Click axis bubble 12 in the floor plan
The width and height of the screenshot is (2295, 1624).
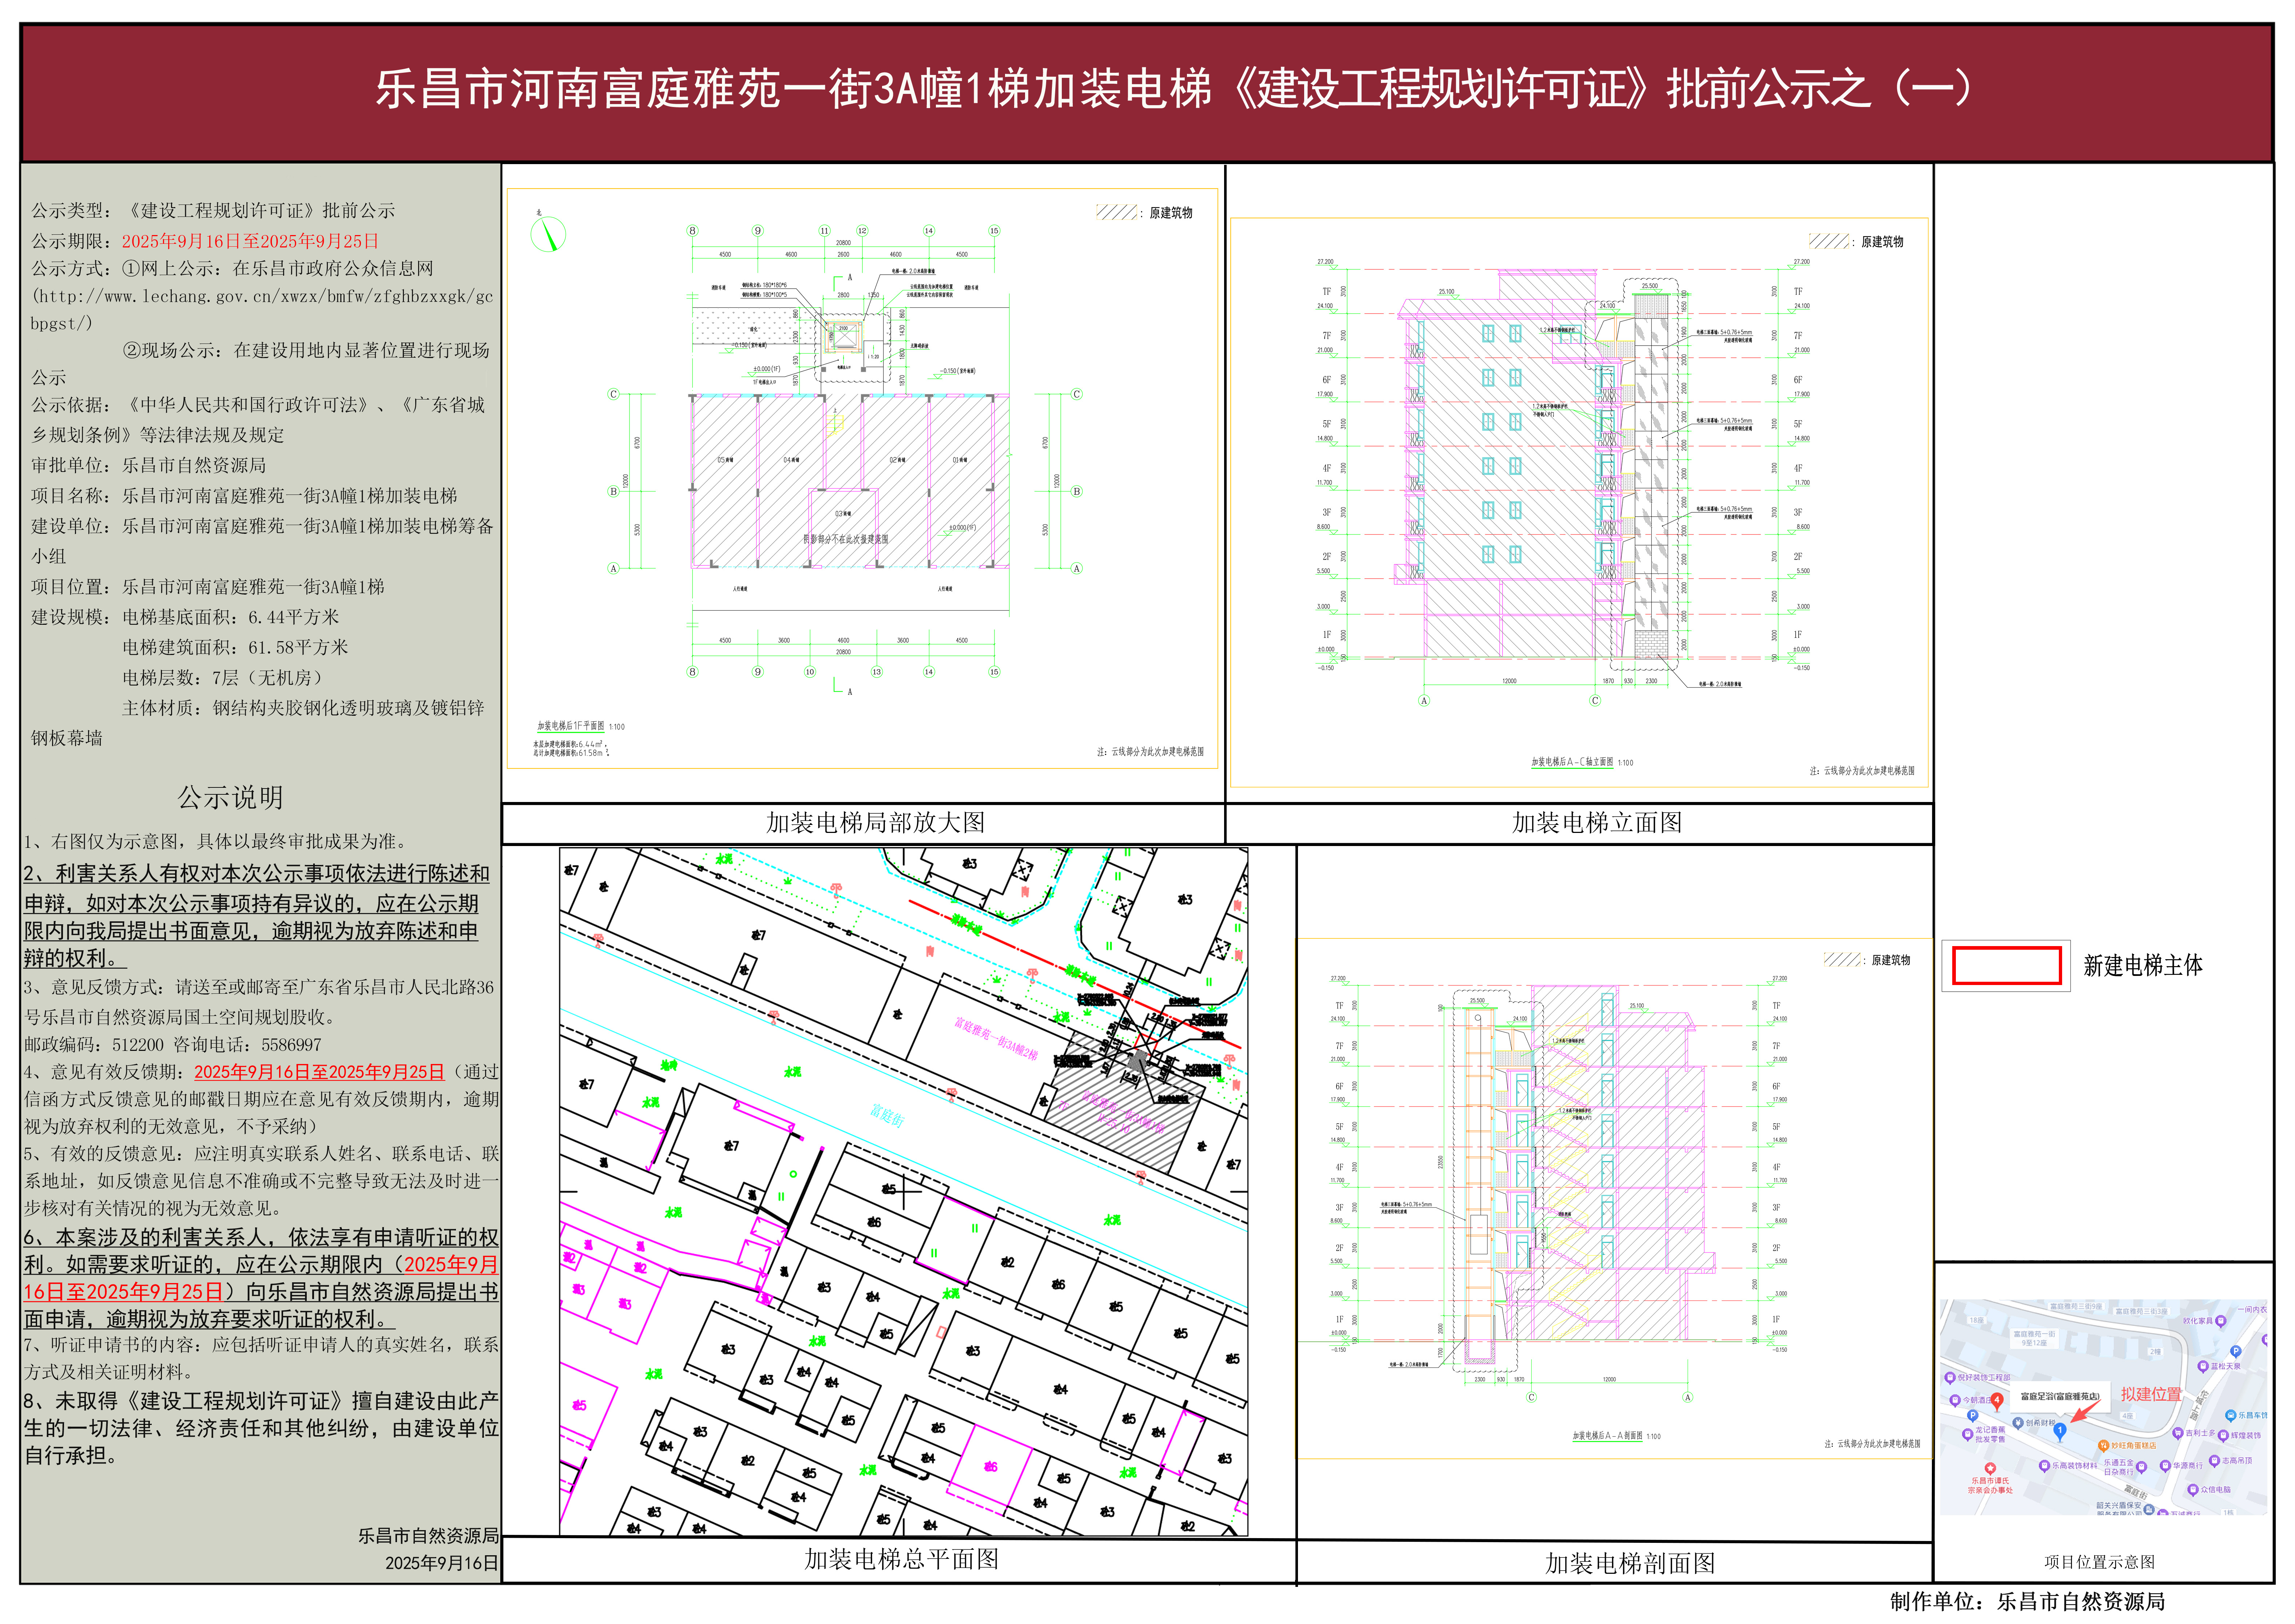tap(862, 231)
